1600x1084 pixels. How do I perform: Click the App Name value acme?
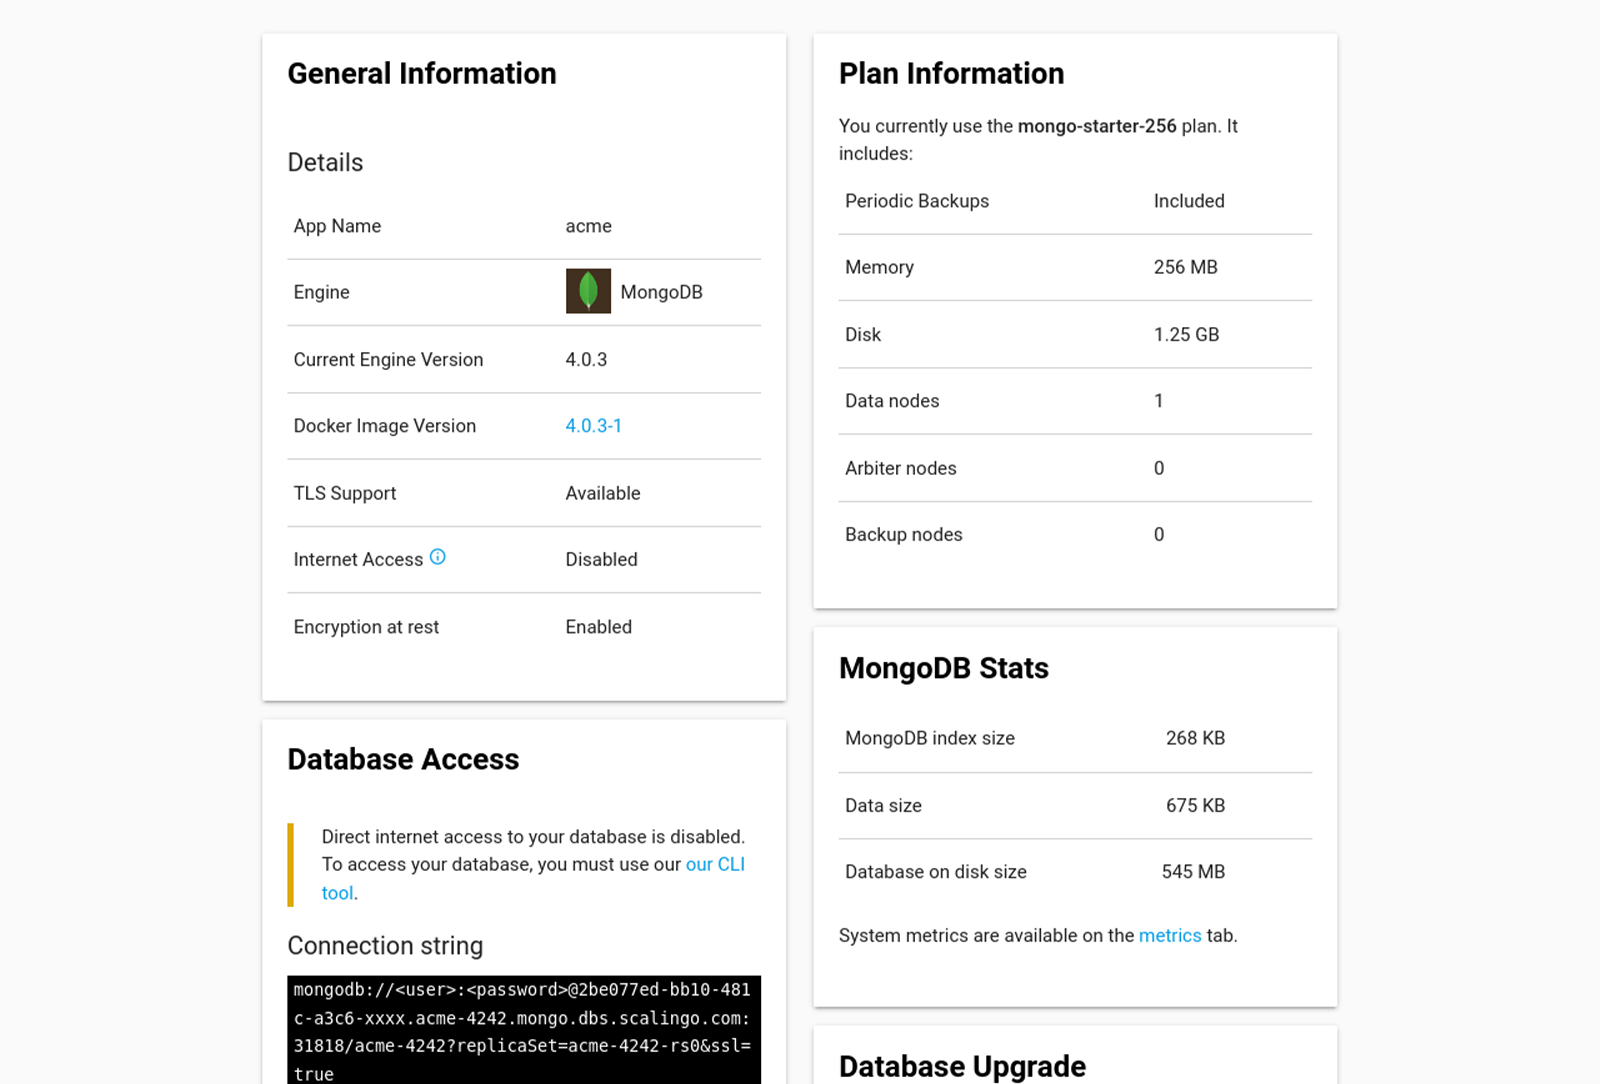(588, 226)
